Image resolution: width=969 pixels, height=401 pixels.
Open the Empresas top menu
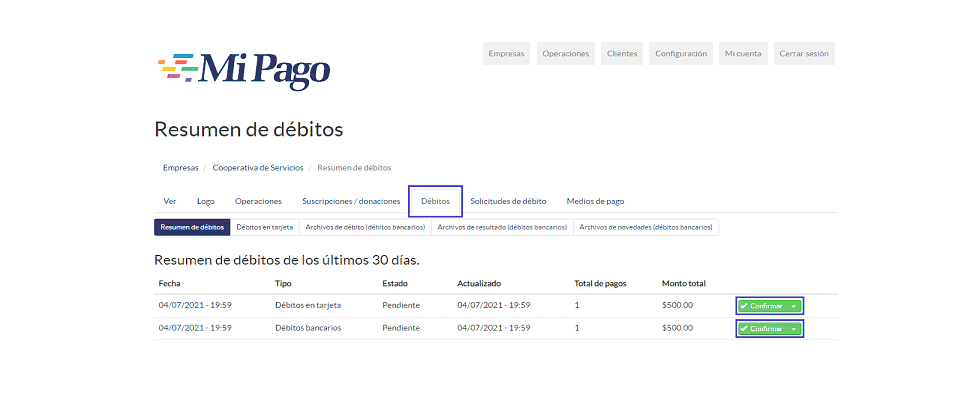(506, 54)
